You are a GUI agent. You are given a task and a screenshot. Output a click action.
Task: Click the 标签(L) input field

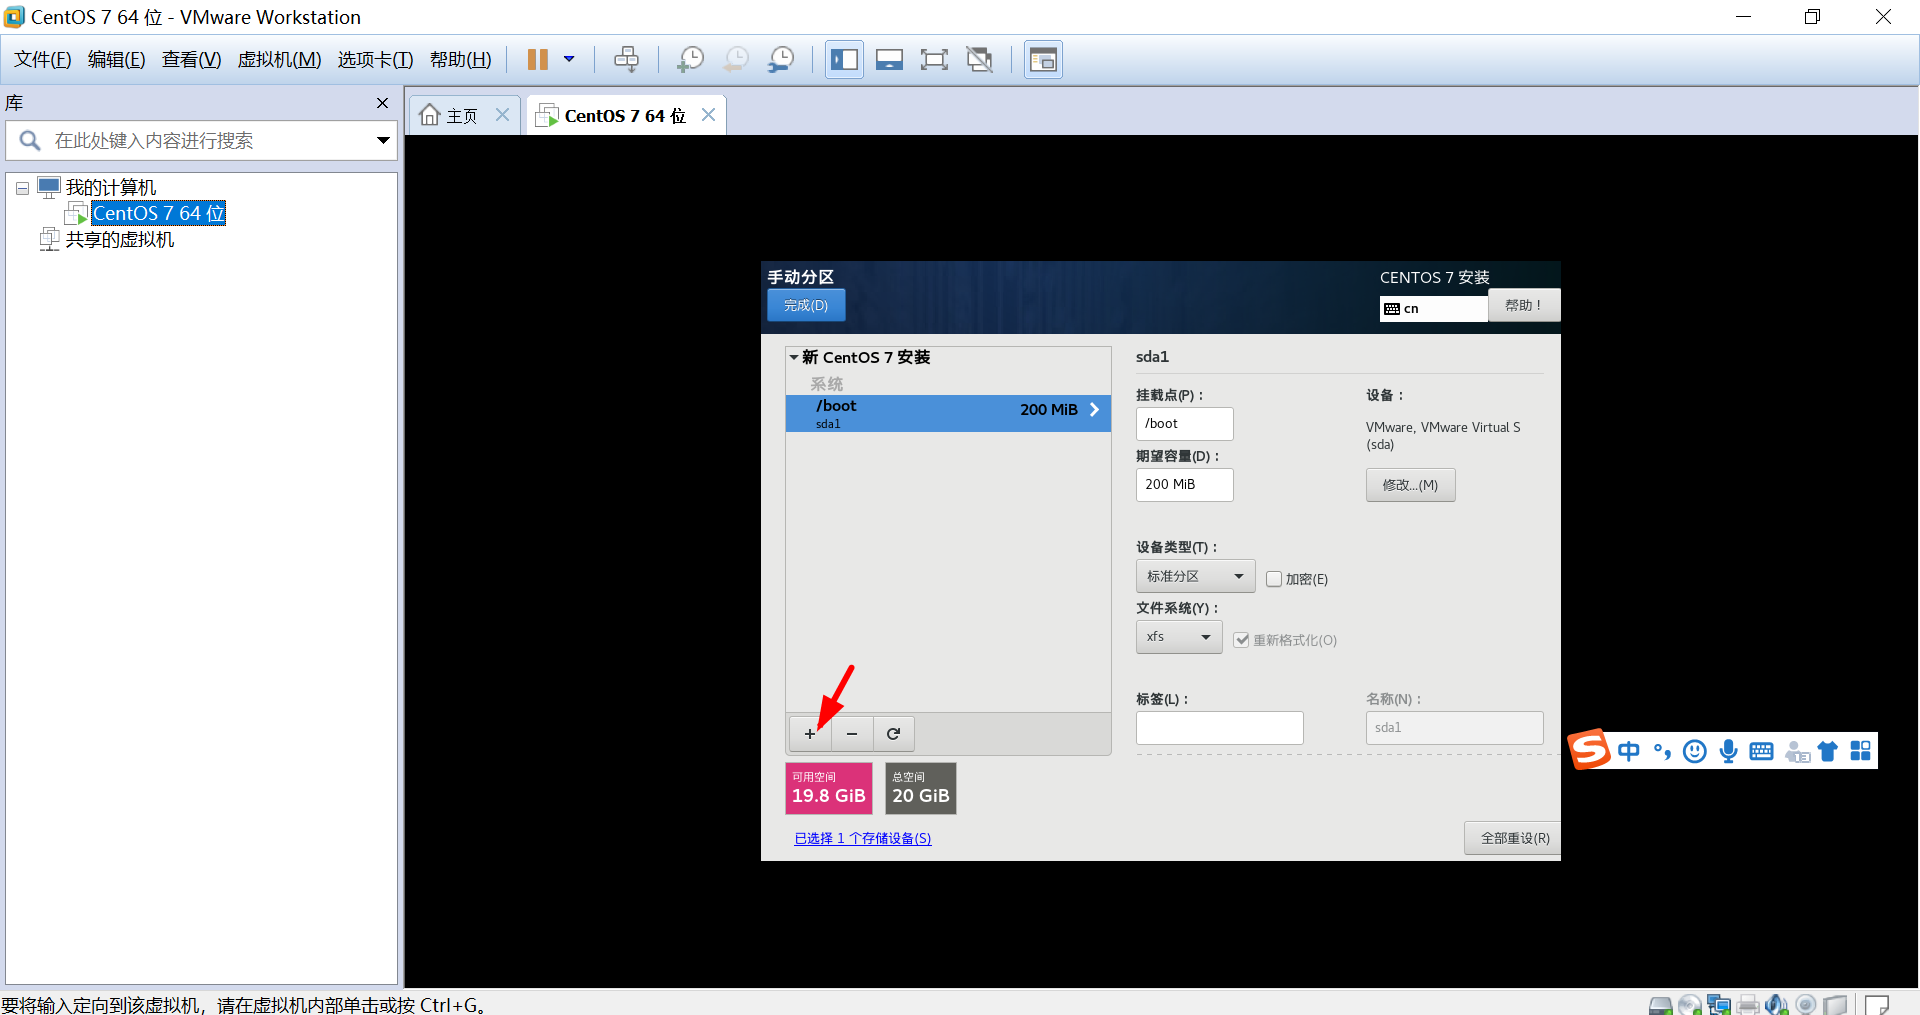coord(1219,728)
